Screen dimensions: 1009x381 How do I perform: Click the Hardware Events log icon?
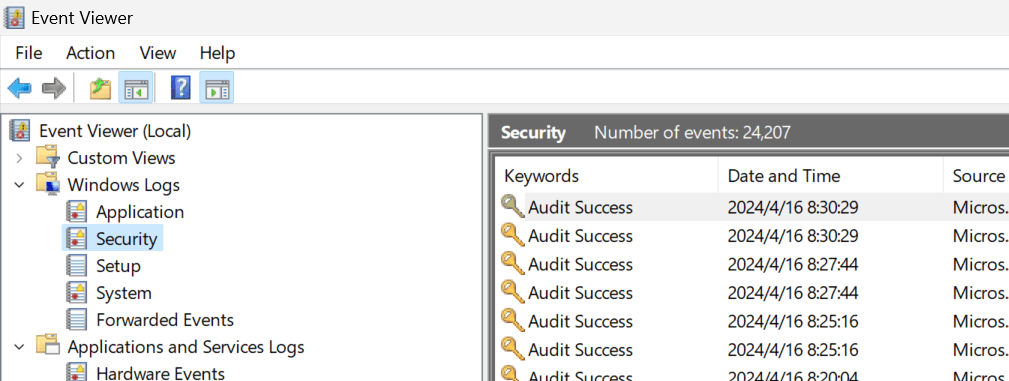(77, 372)
